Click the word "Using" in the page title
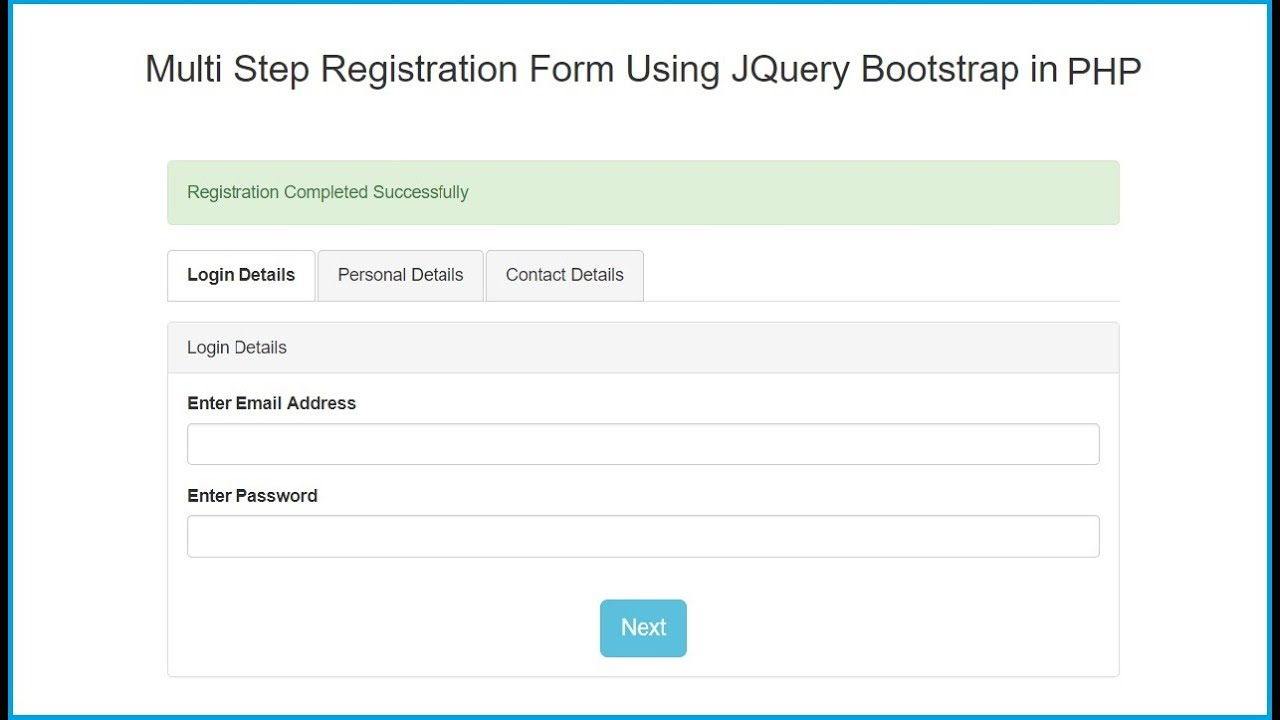 pos(673,70)
